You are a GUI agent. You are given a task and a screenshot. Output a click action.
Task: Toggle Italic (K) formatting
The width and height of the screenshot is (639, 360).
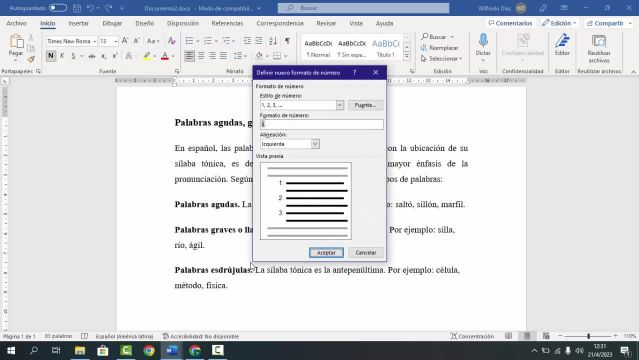coord(62,56)
